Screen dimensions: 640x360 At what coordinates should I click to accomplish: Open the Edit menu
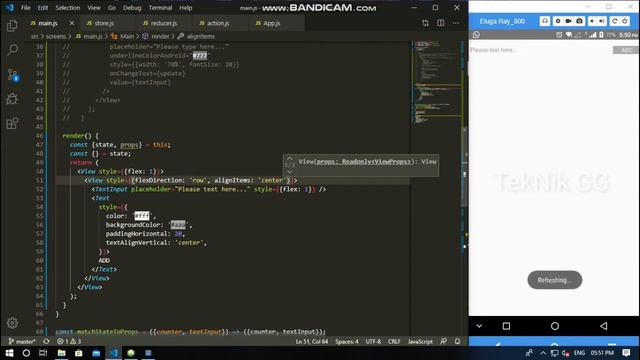[43, 8]
